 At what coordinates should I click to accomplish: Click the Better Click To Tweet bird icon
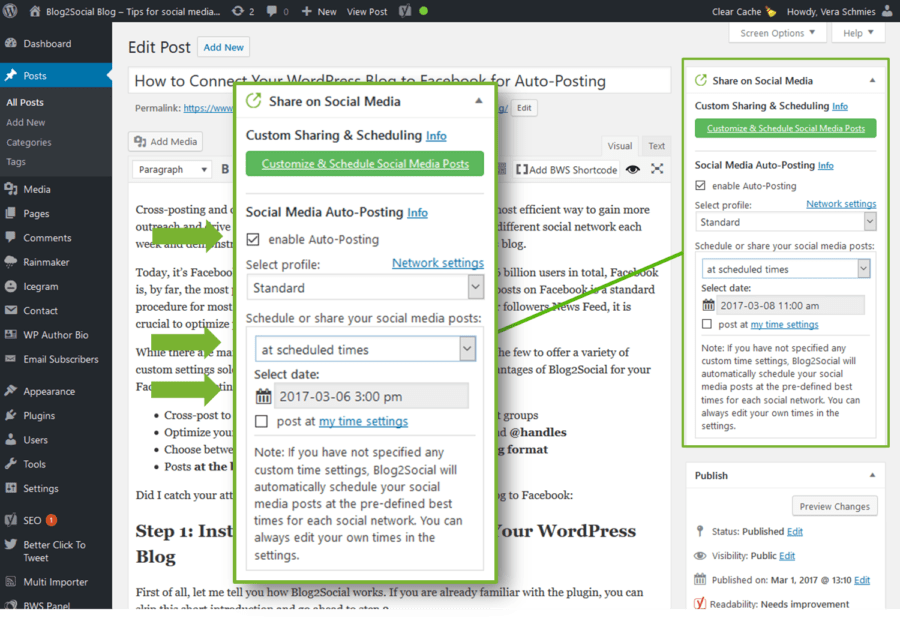click(x=10, y=544)
